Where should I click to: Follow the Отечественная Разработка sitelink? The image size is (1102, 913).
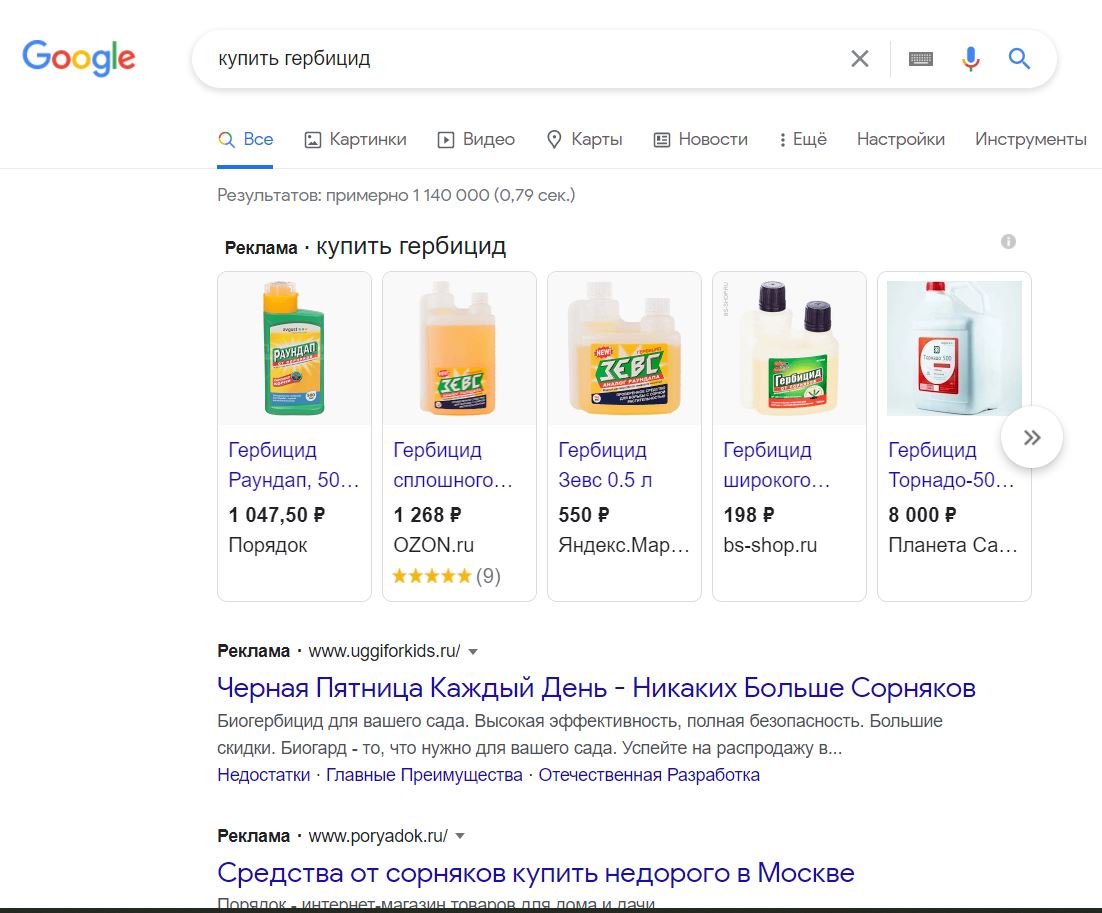coord(649,775)
